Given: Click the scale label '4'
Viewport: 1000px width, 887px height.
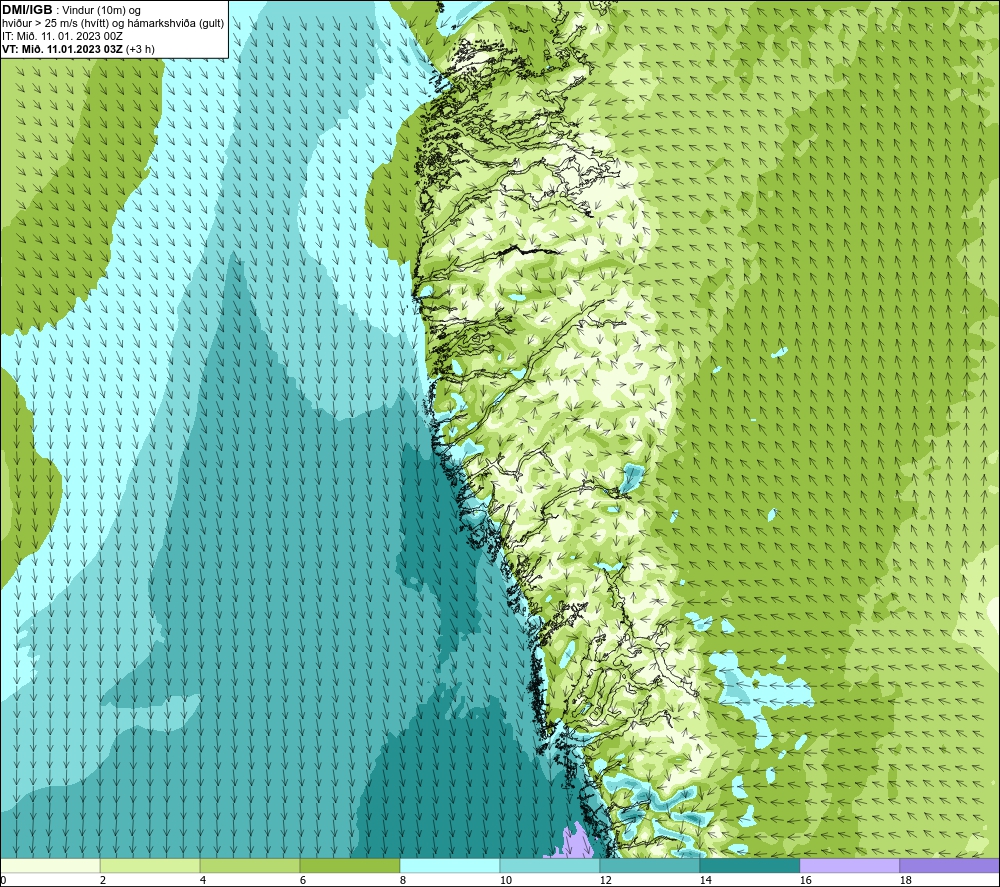Looking at the screenshot, I should pos(203,881).
